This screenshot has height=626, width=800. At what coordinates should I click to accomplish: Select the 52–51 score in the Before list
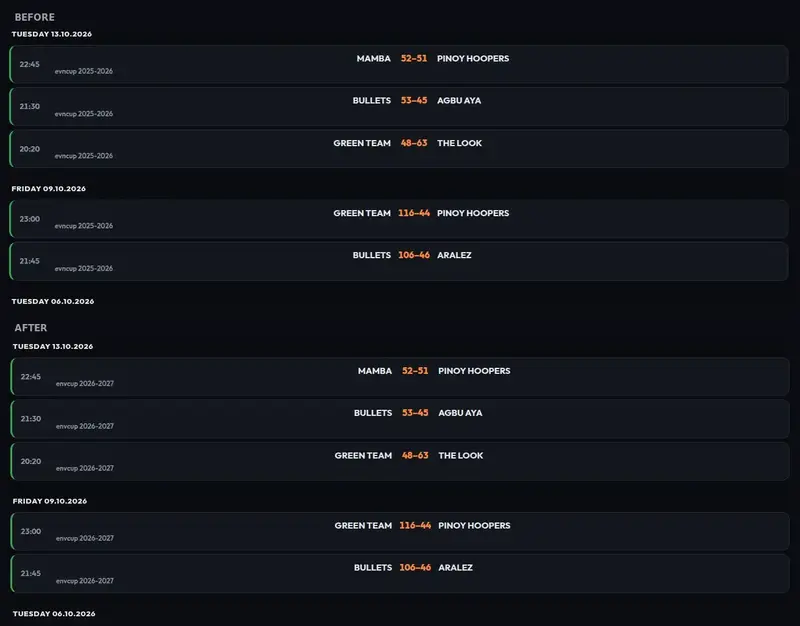[414, 59]
